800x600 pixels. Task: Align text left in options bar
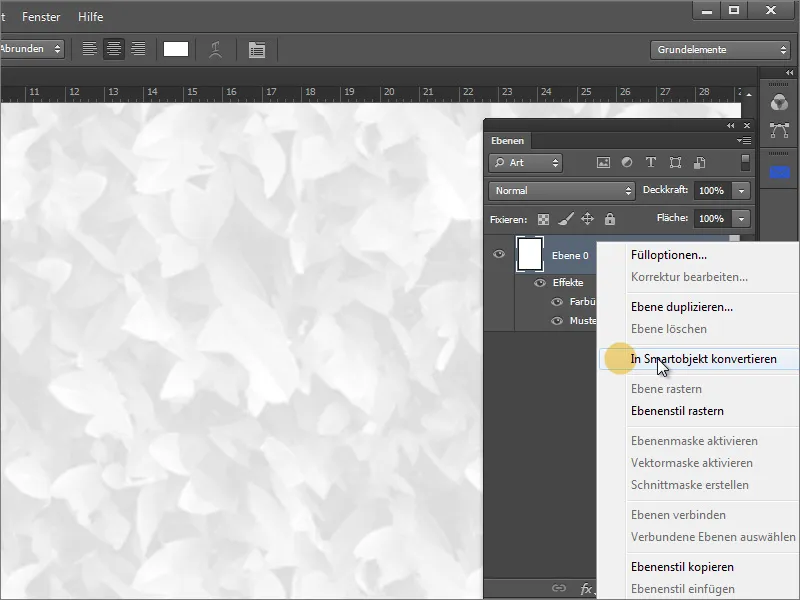click(89, 49)
